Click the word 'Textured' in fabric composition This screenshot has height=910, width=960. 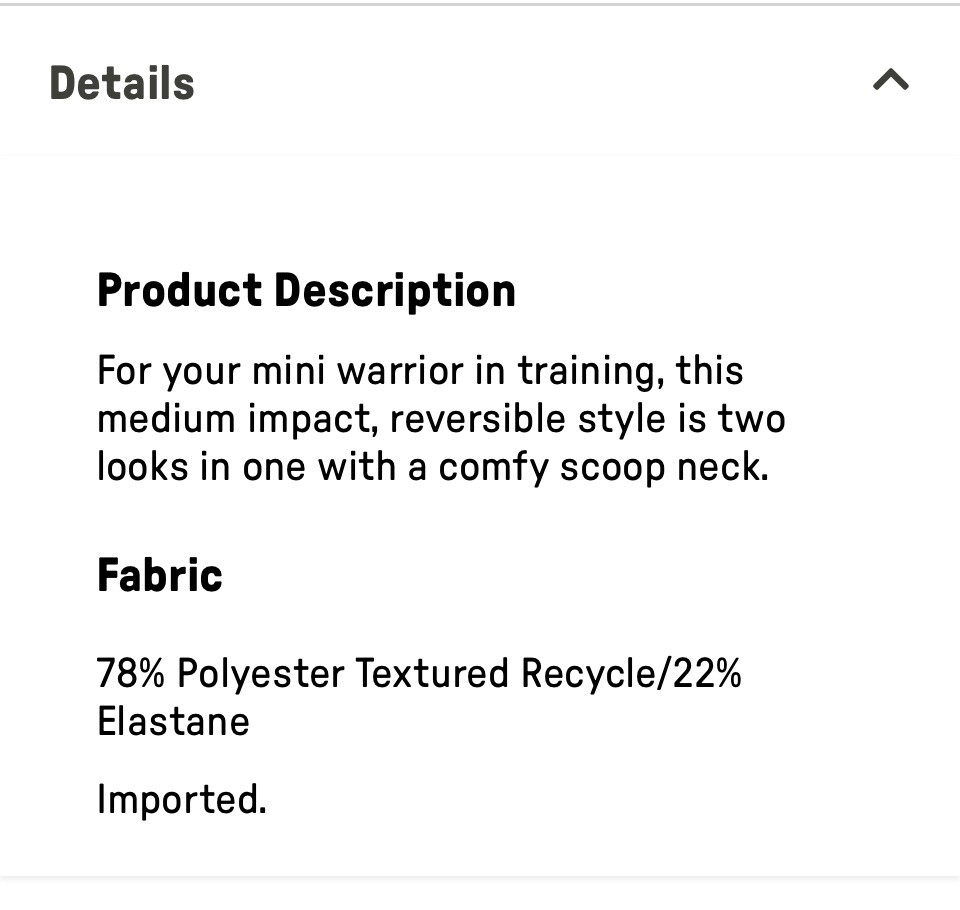coord(432,673)
